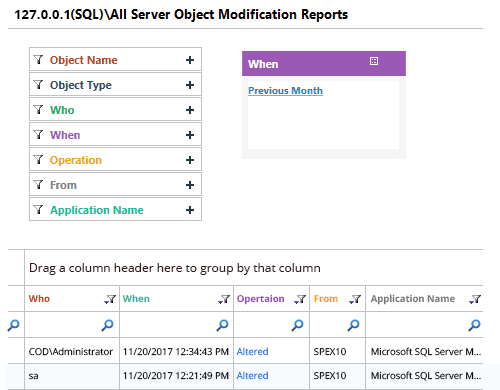The image size is (500, 390).
Task: Click the filter icon in Who column header
Action: pyautogui.click(x=110, y=299)
